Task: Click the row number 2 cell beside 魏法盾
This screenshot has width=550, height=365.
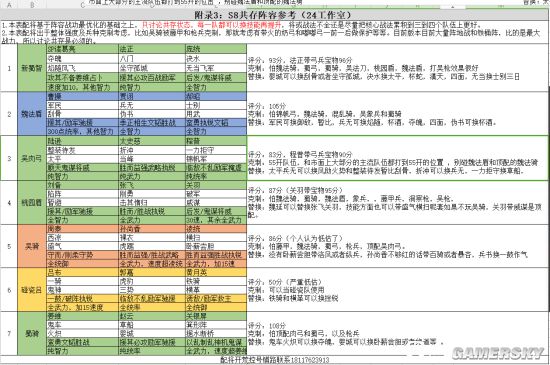Action: pyautogui.click(x=9, y=114)
